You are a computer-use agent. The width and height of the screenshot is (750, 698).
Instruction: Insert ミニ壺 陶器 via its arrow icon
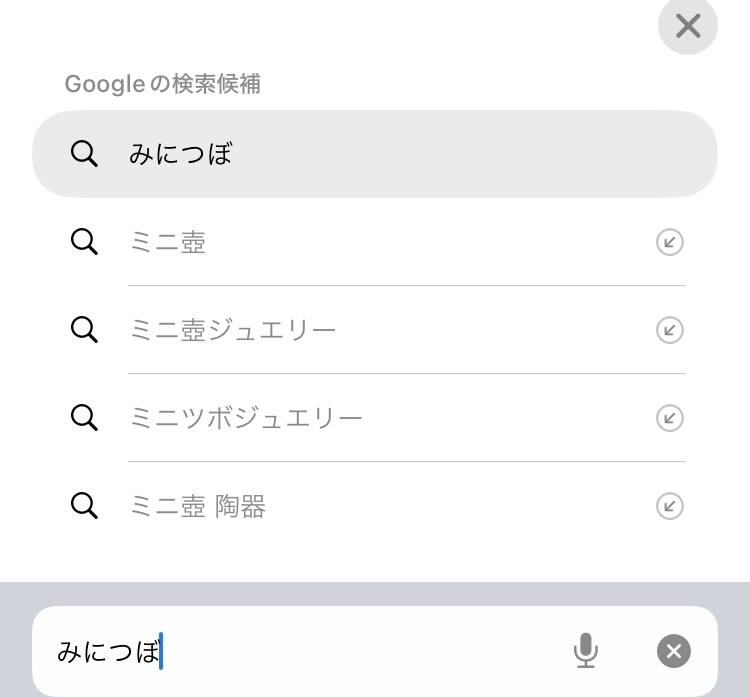tap(669, 506)
